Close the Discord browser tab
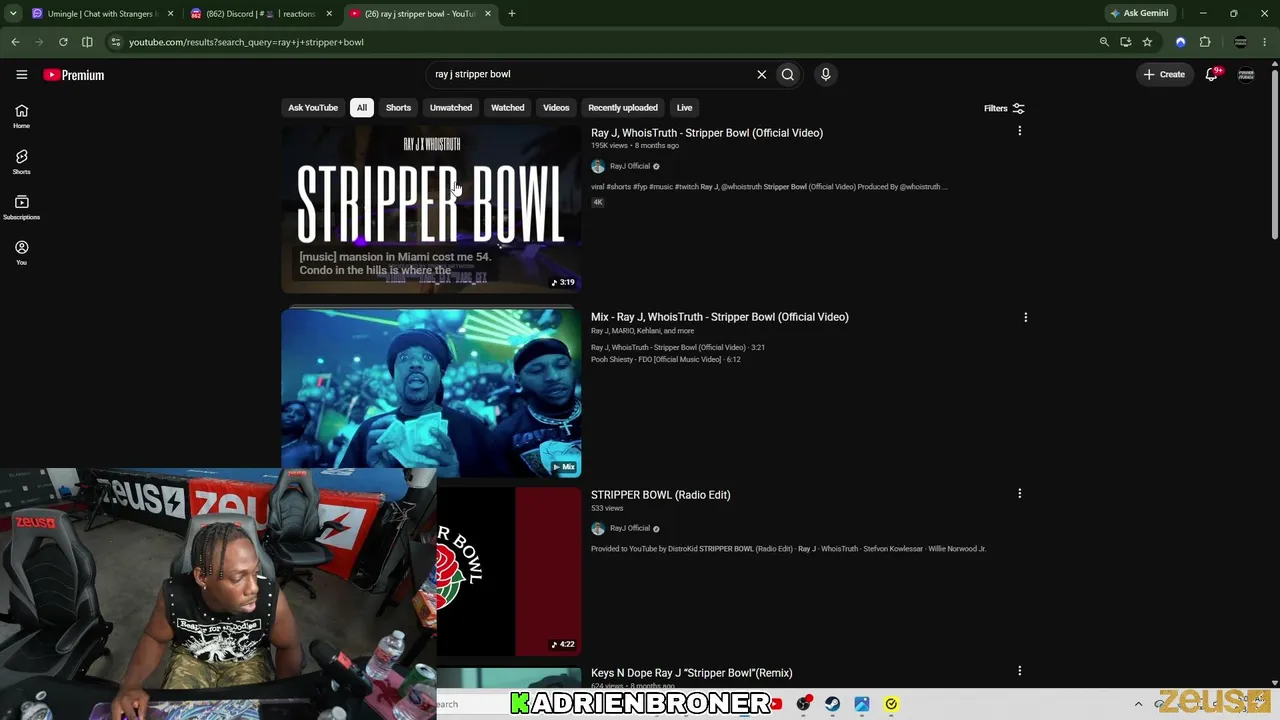 click(329, 14)
